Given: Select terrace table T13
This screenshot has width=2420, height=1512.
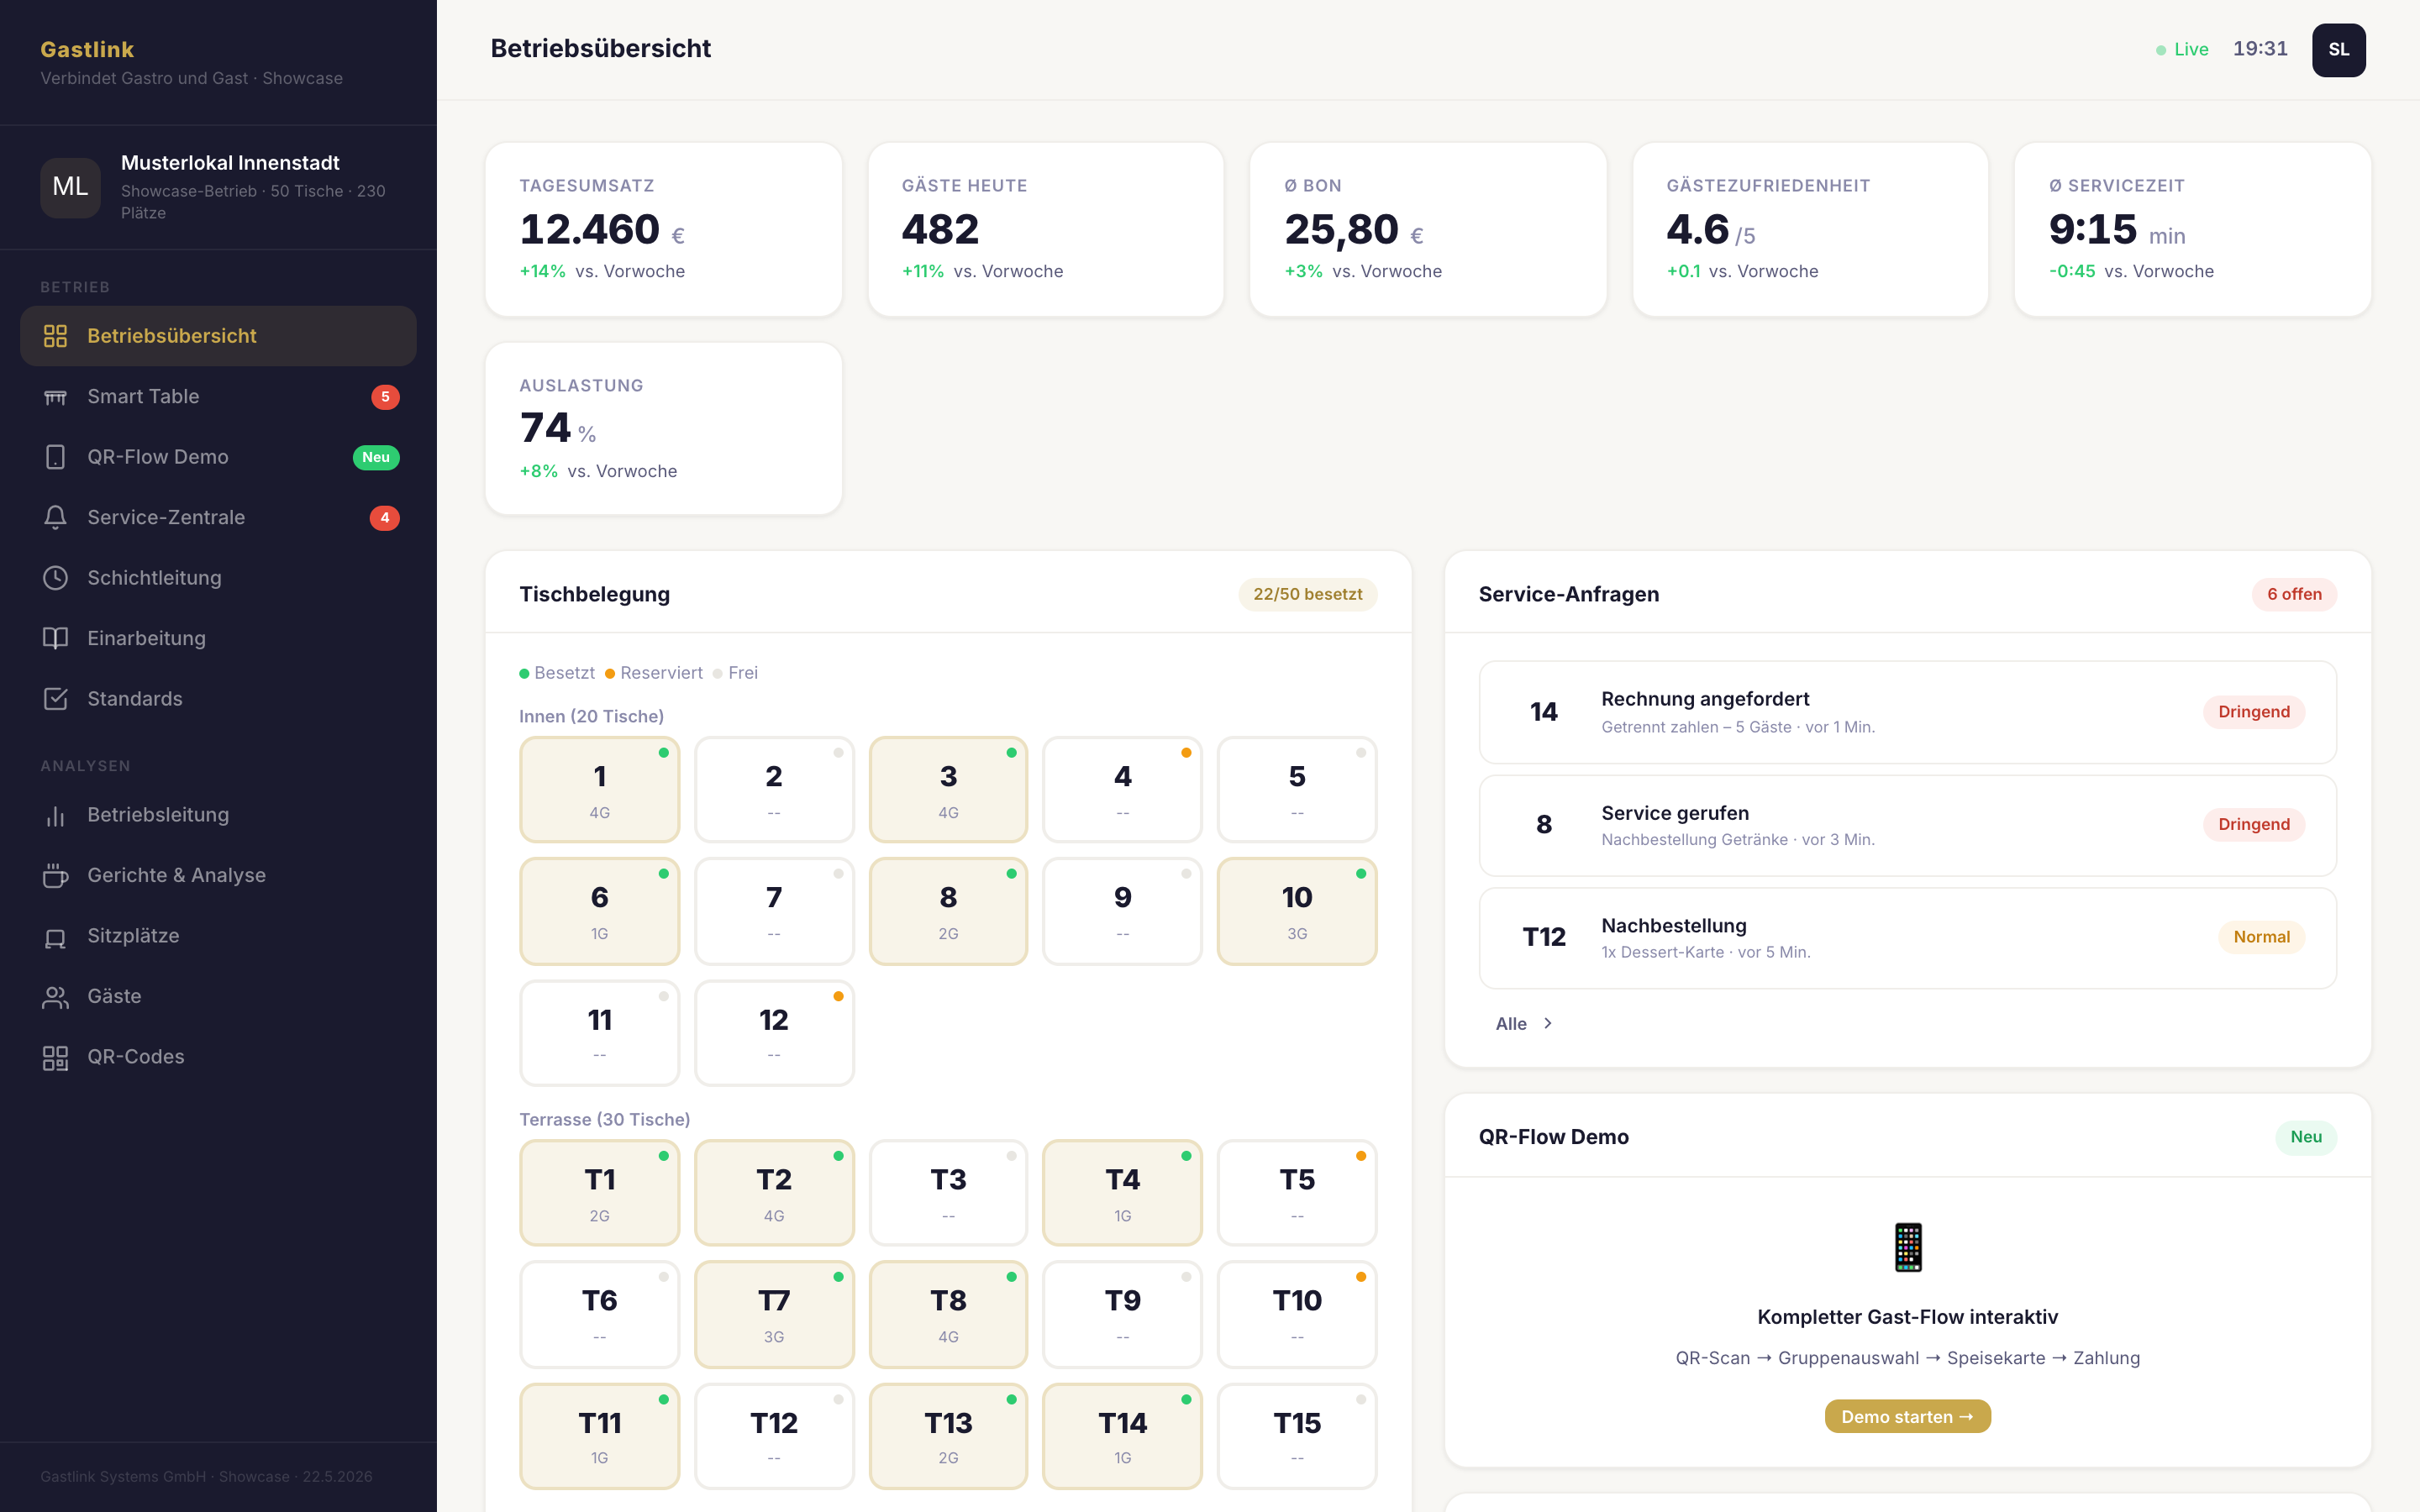Looking at the screenshot, I should click(948, 1436).
